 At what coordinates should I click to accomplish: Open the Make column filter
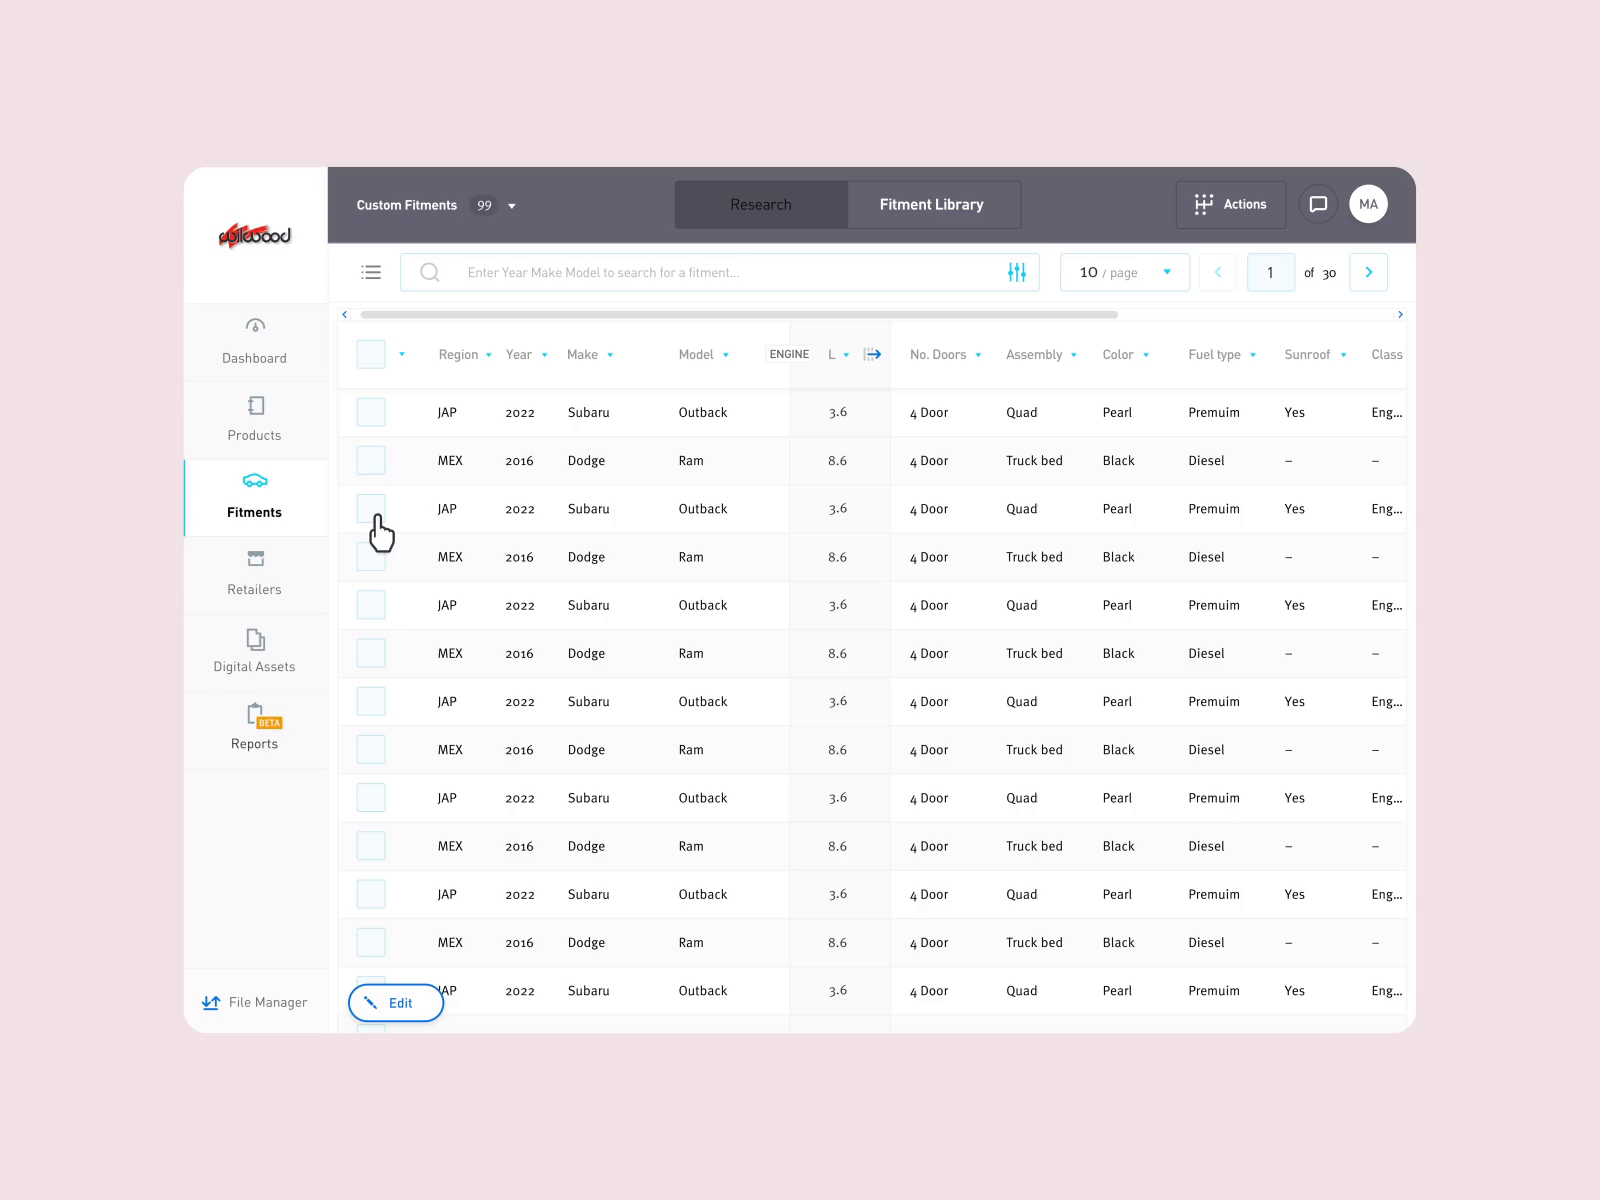pyautogui.click(x=610, y=355)
